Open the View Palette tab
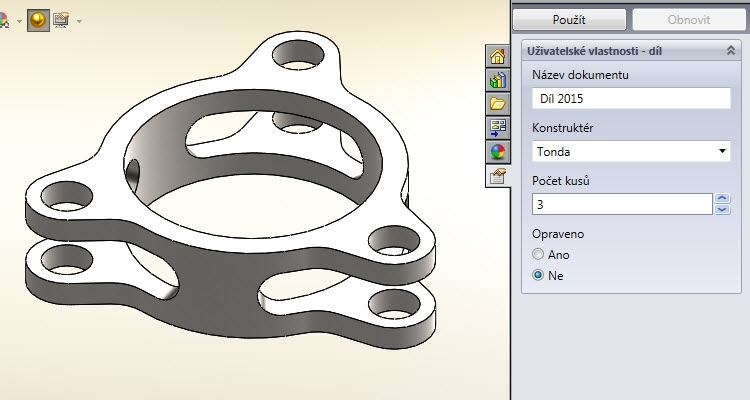 point(497,128)
